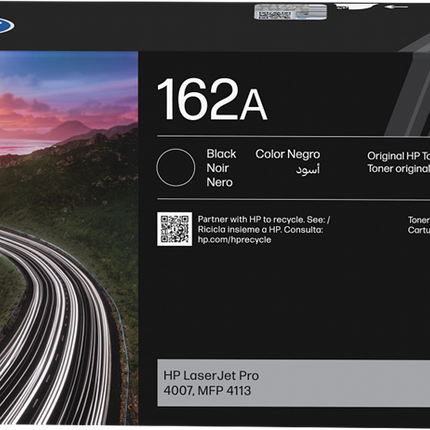Click the highway landscape photo on the box
430x430 pixels.
[69, 238]
